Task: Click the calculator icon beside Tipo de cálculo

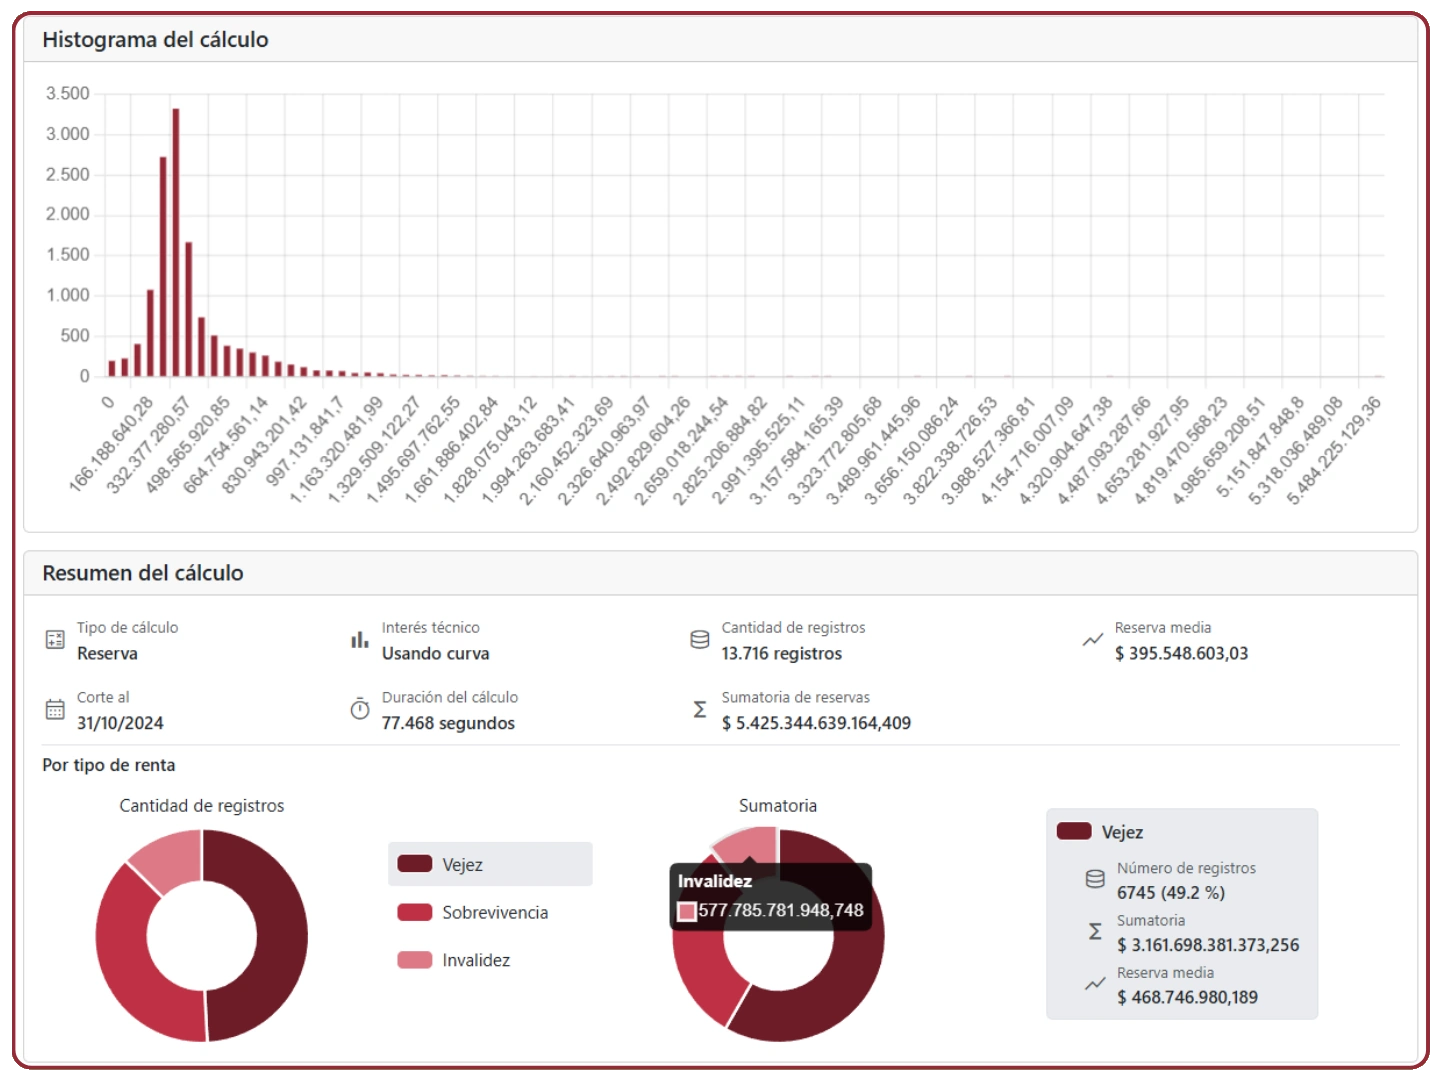Action: click(x=55, y=640)
